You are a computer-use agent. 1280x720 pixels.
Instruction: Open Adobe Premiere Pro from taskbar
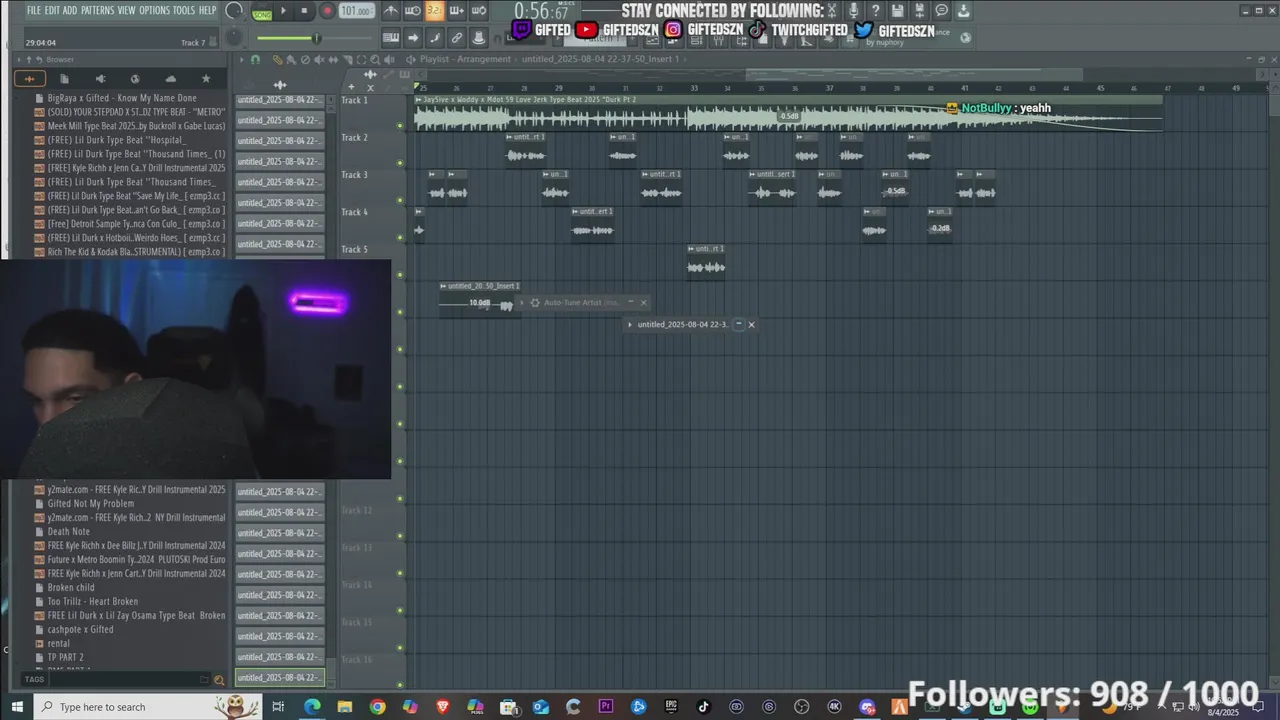click(606, 707)
